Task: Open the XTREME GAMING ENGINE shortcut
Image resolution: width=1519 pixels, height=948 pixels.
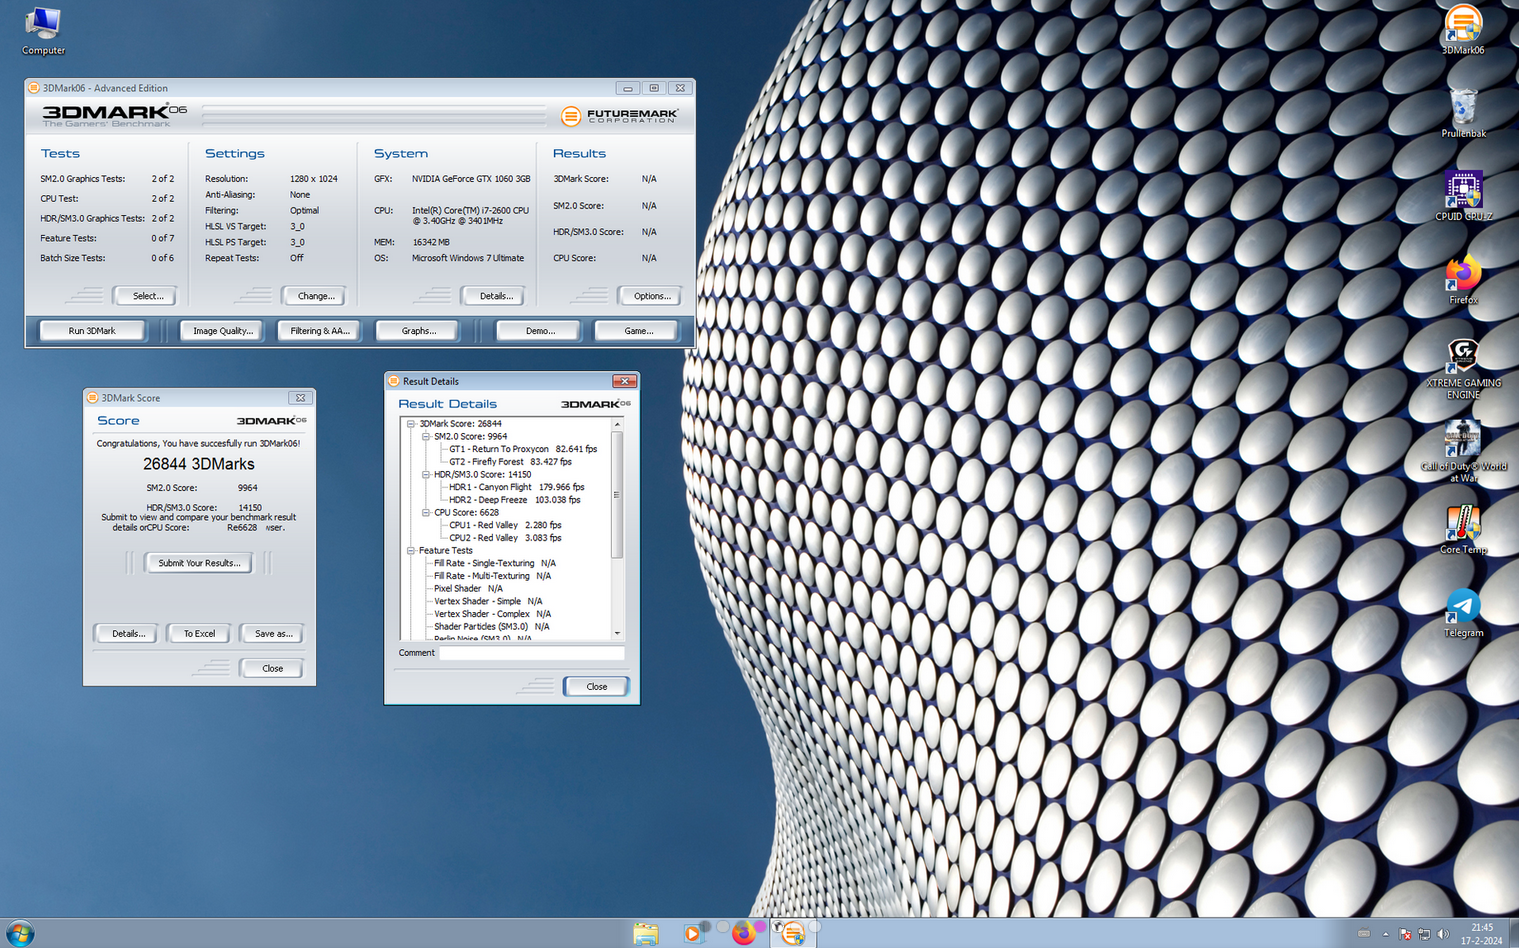Action: (1463, 368)
